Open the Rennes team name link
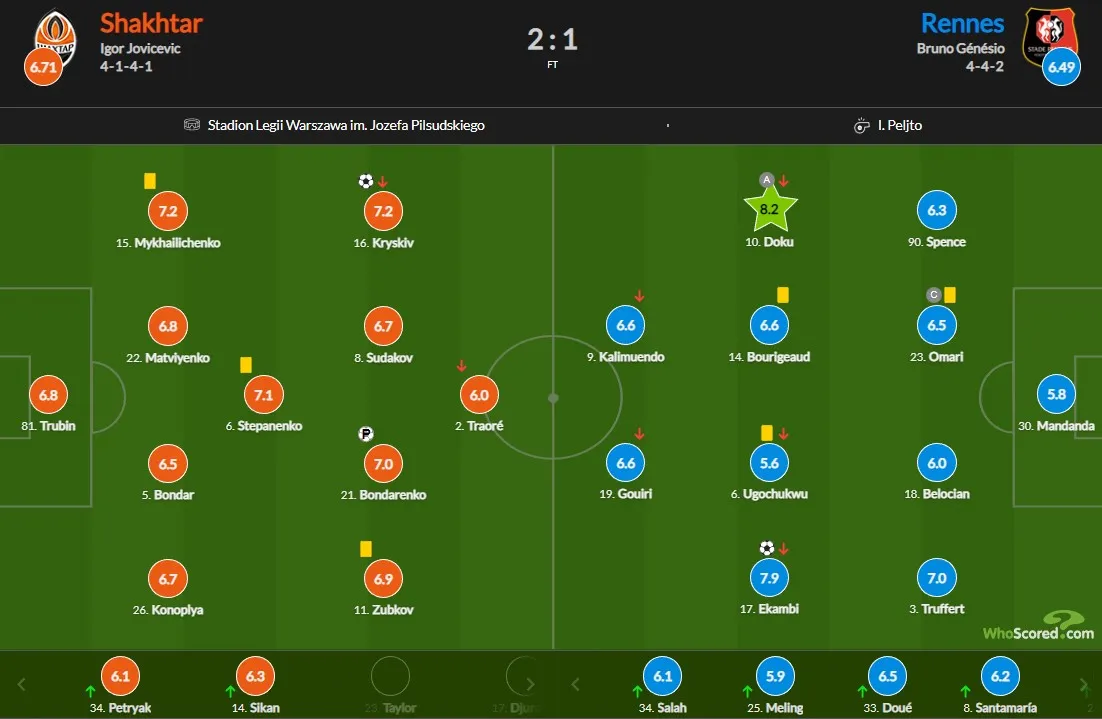 pos(963,23)
